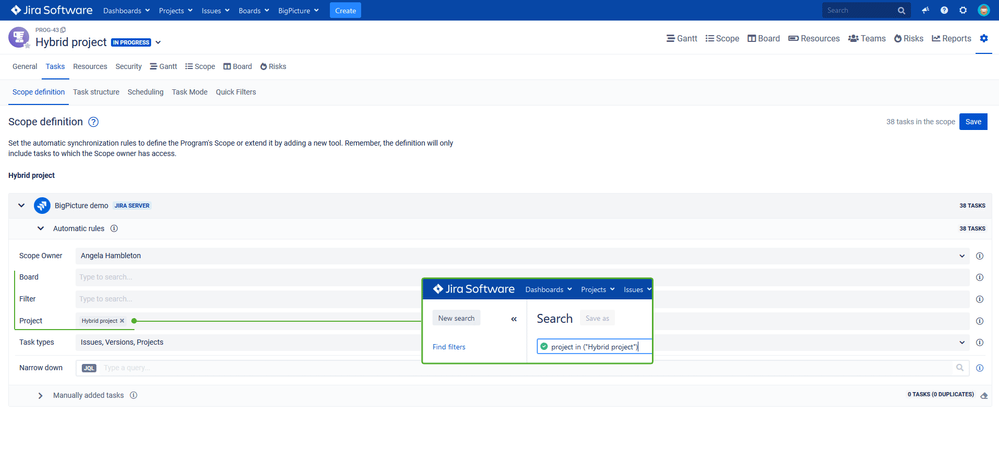Switch to the Resources settings tab
The height and width of the screenshot is (458, 999).
(x=90, y=66)
